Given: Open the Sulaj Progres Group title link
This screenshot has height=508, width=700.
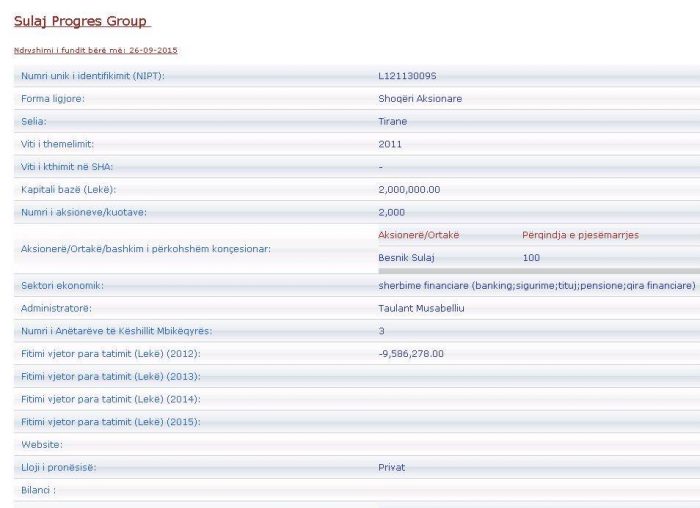Looking at the screenshot, I should click(x=80, y=21).
